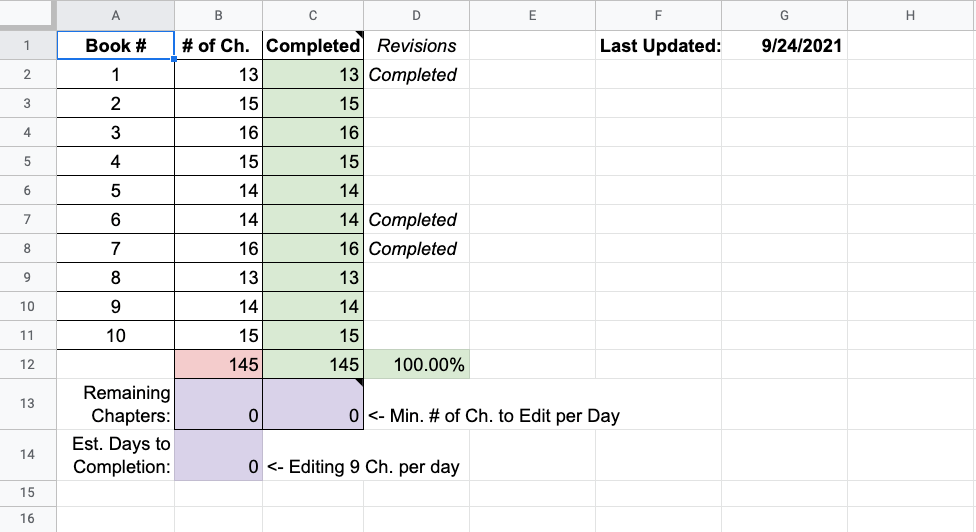Select the "Last Updated:" label cell
The width and height of the screenshot is (976, 532).
tap(660, 46)
